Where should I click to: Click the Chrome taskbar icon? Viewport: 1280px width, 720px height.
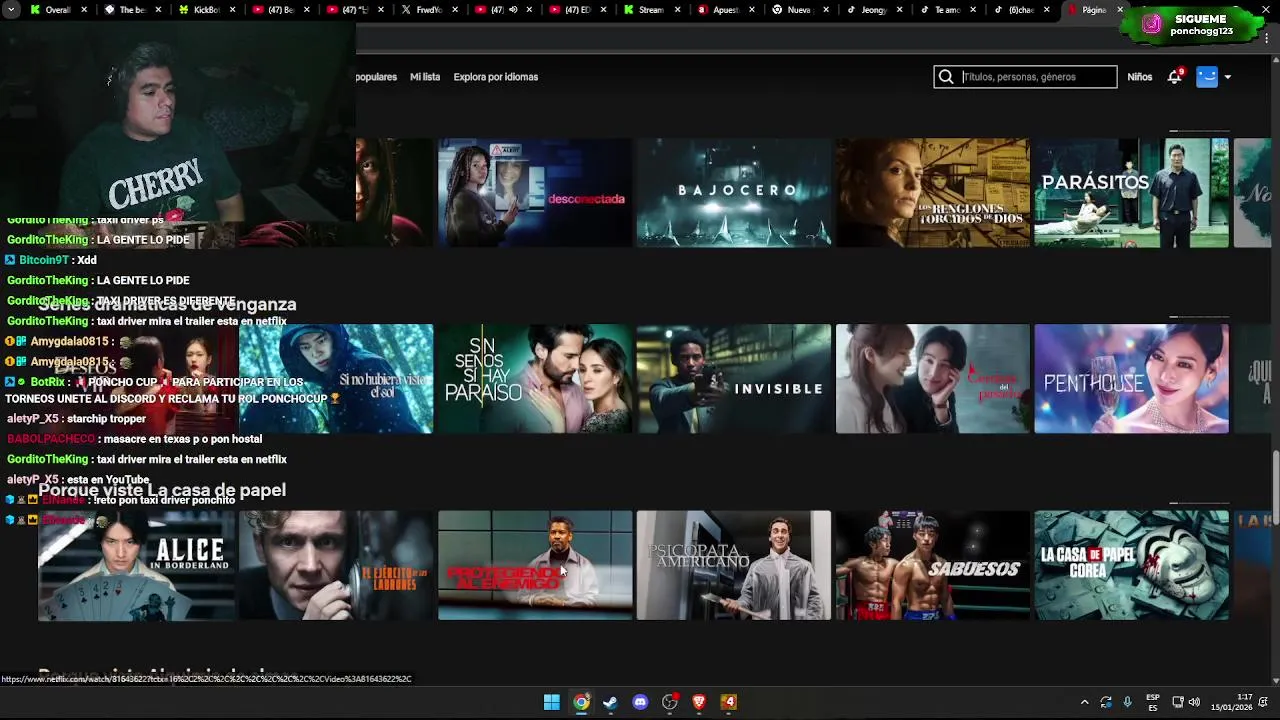[581, 702]
